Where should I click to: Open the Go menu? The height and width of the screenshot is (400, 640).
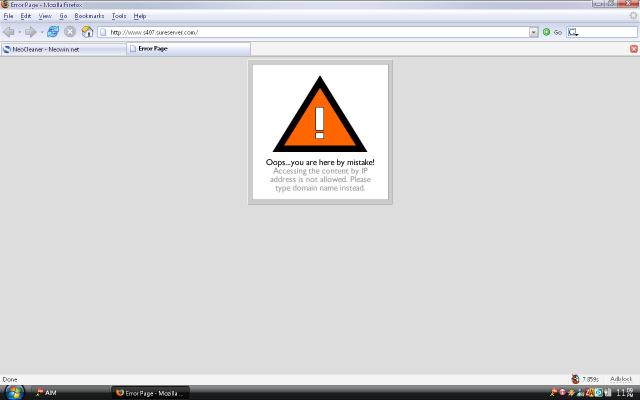63,16
